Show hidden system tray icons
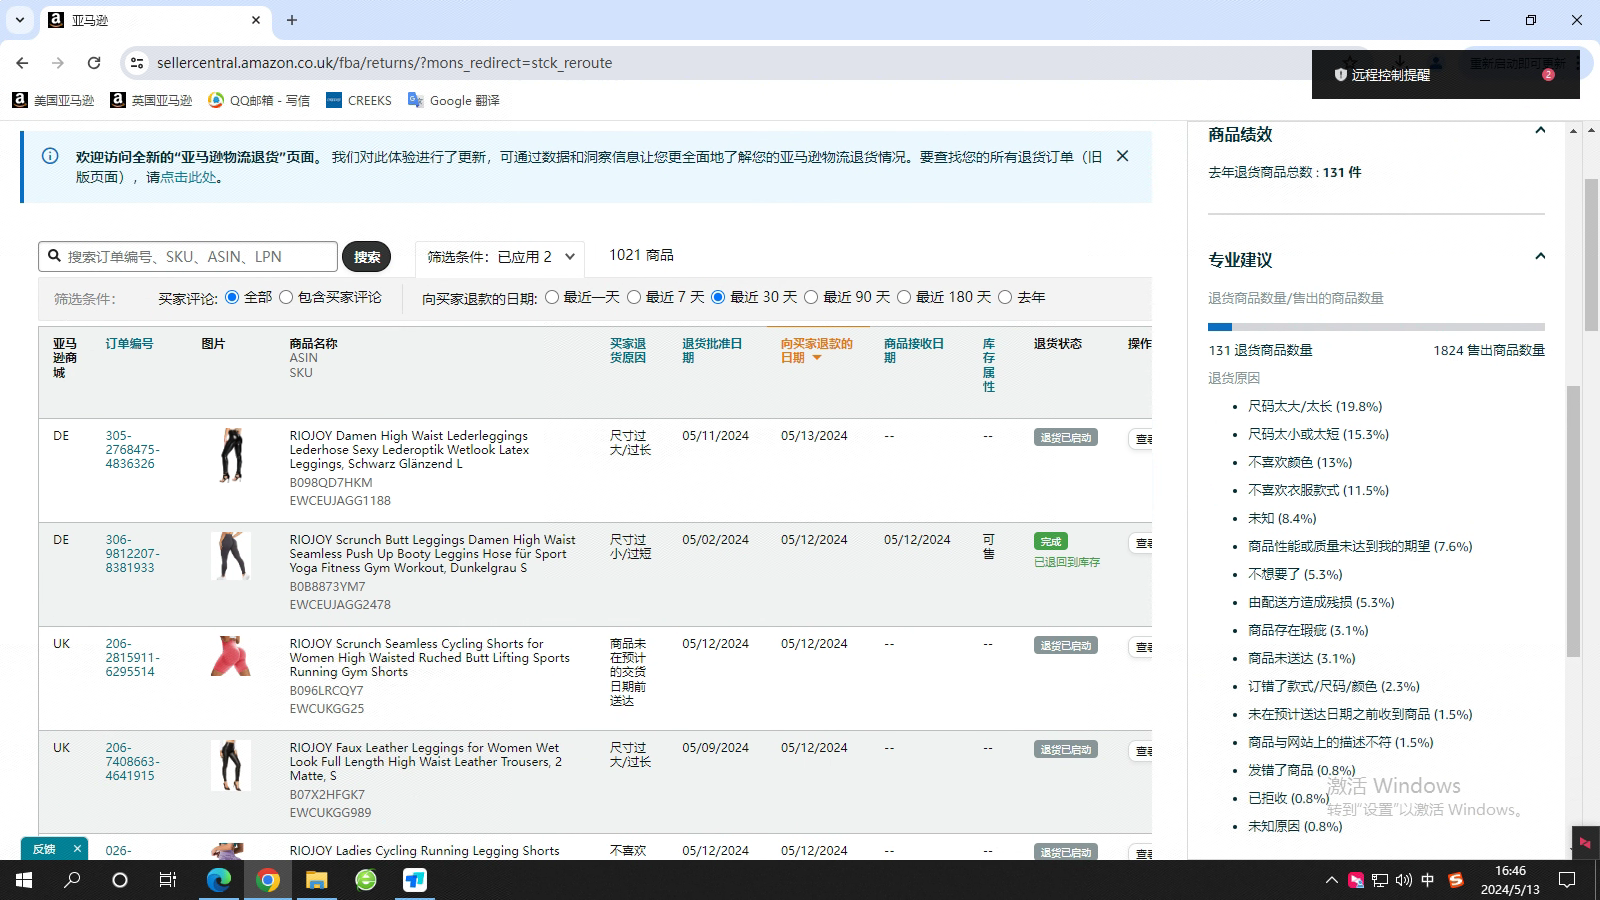Viewport: 1600px width, 900px height. coord(1331,880)
